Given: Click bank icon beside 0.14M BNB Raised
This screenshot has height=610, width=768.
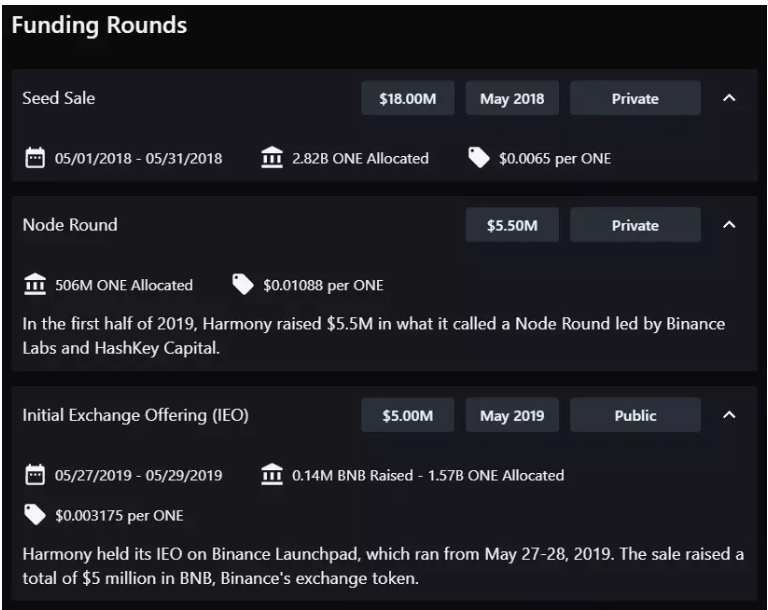Looking at the screenshot, I should coord(271,475).
